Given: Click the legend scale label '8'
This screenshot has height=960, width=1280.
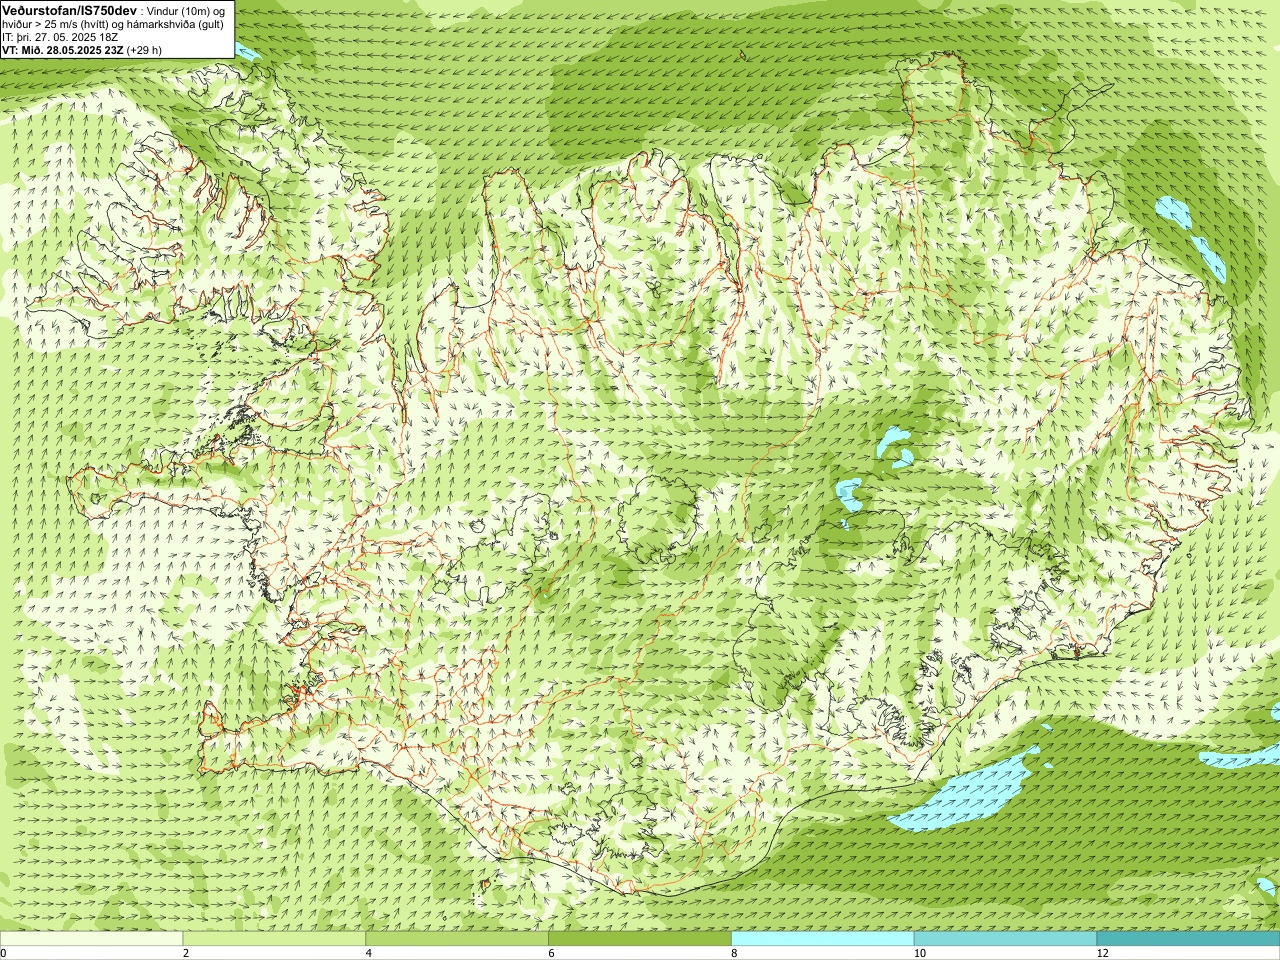Looking at the screenshot, I should (x=735, y=953).
